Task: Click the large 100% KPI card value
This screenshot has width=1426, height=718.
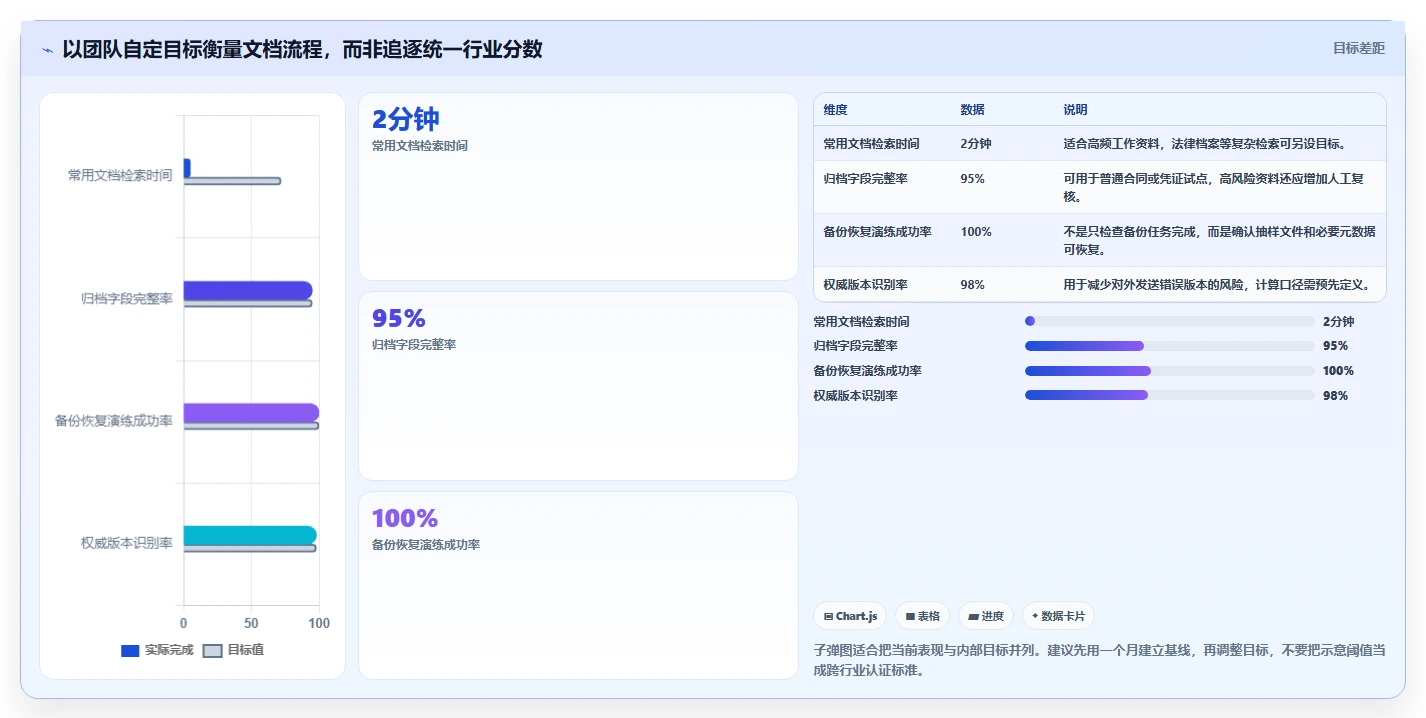Action: 405,519
